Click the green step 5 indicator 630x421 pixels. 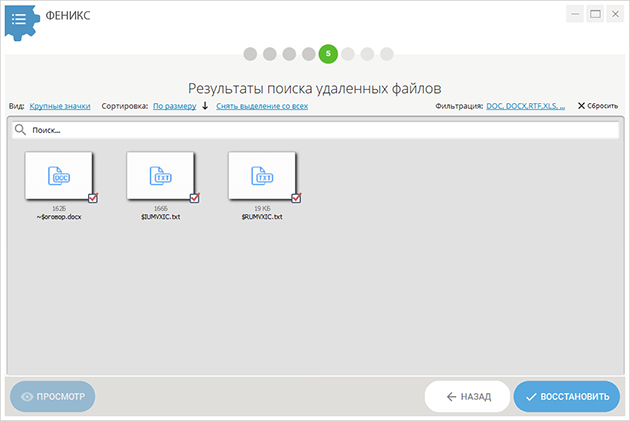pos(328,54)
